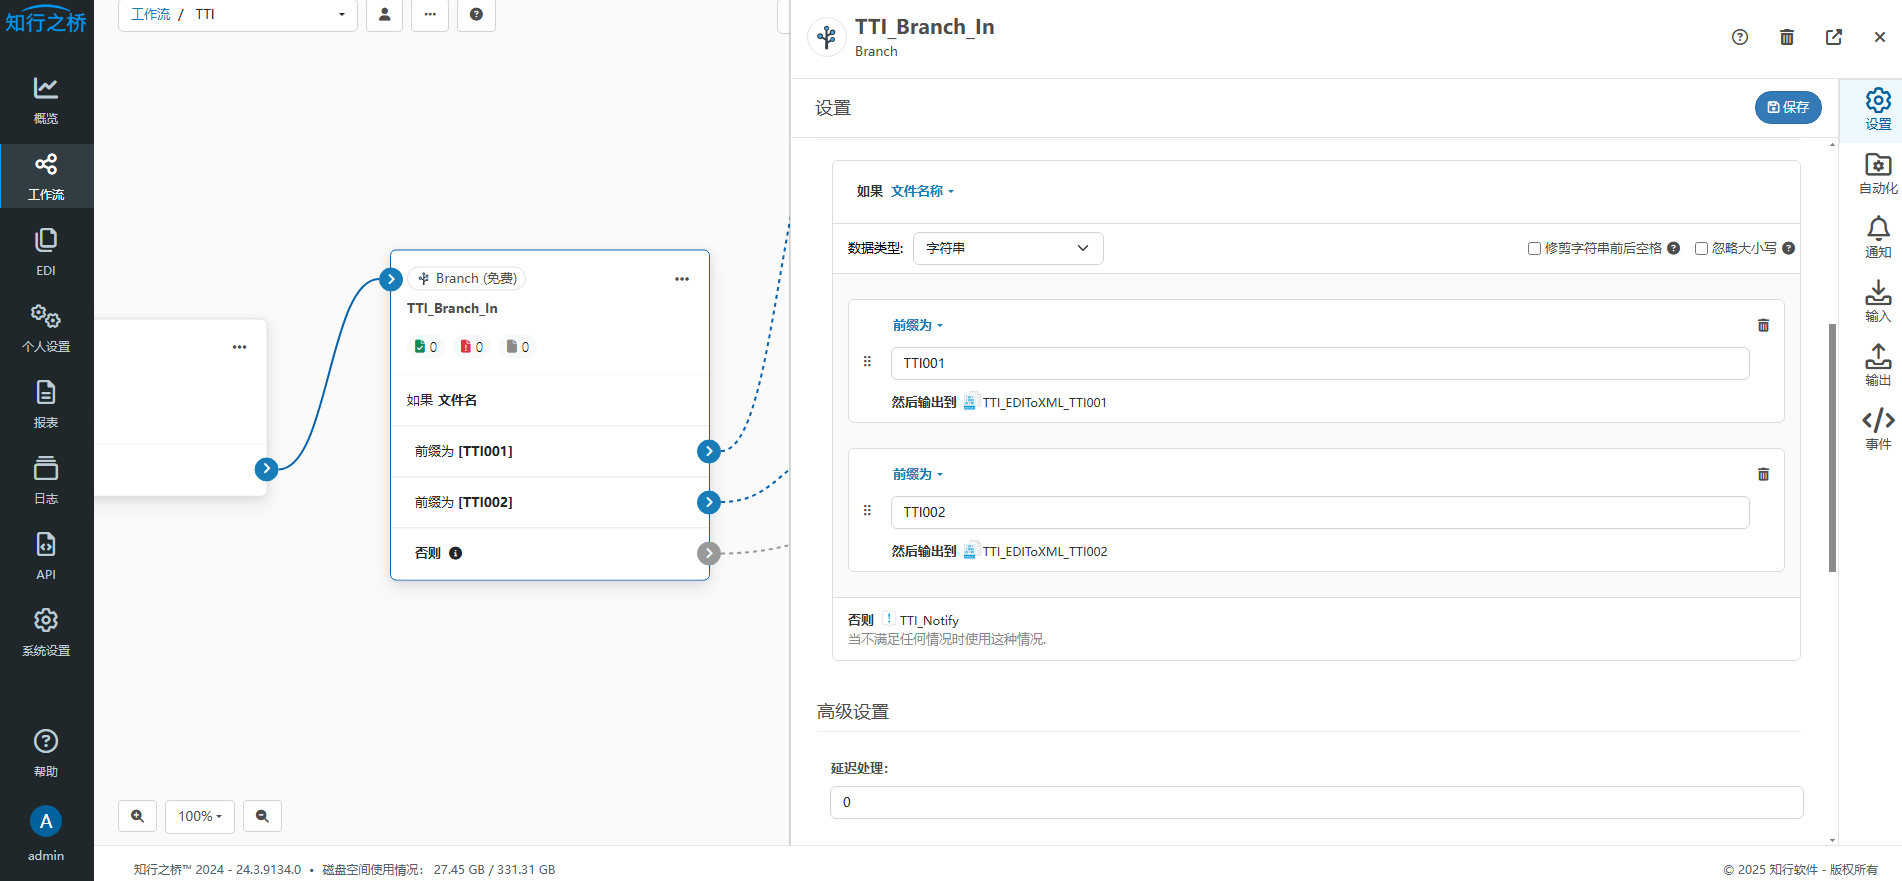This screenshot has width=1902, height=881.
Task: Click the 保存 save button
Action: (x=1787, y=107)
